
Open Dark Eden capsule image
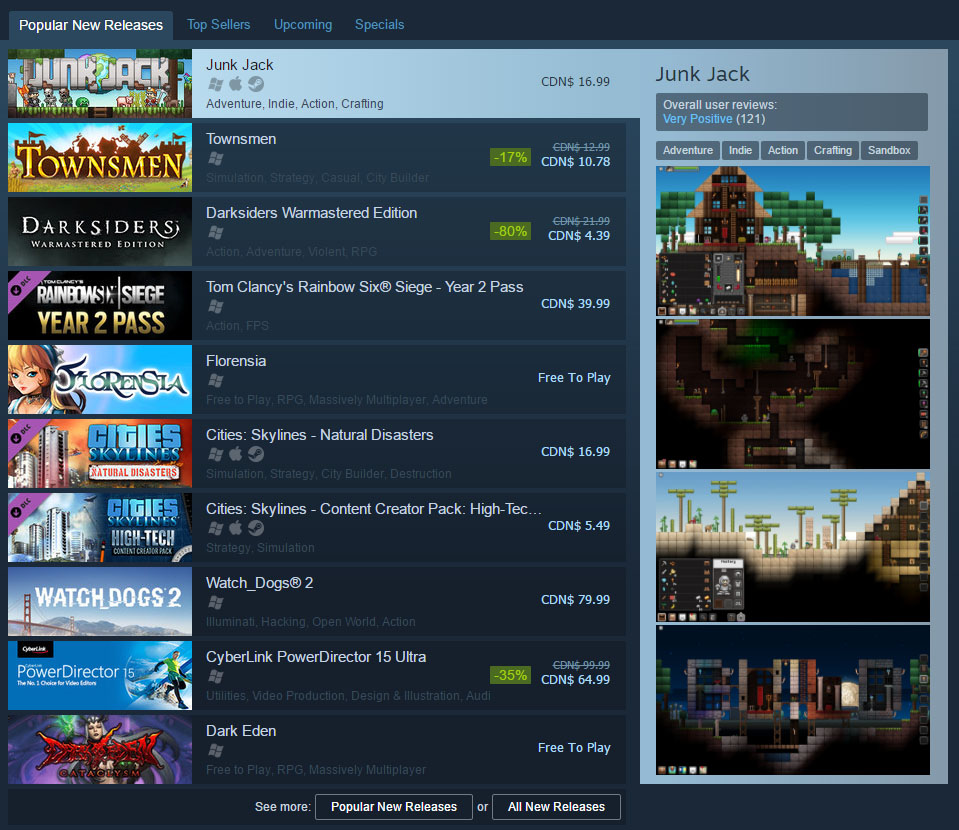click(x=100, y=749)
